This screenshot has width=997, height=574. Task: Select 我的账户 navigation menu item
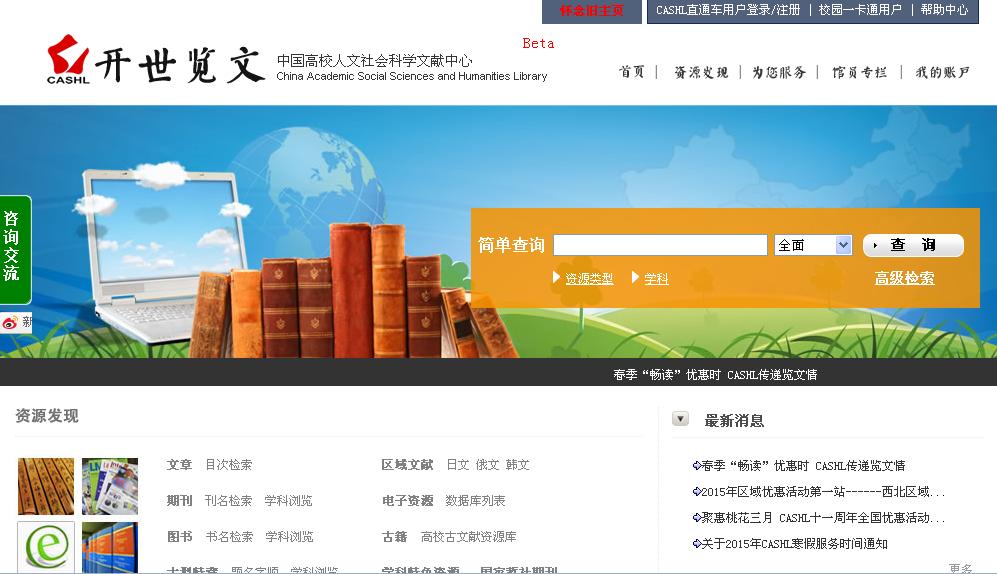coord(942,72)
